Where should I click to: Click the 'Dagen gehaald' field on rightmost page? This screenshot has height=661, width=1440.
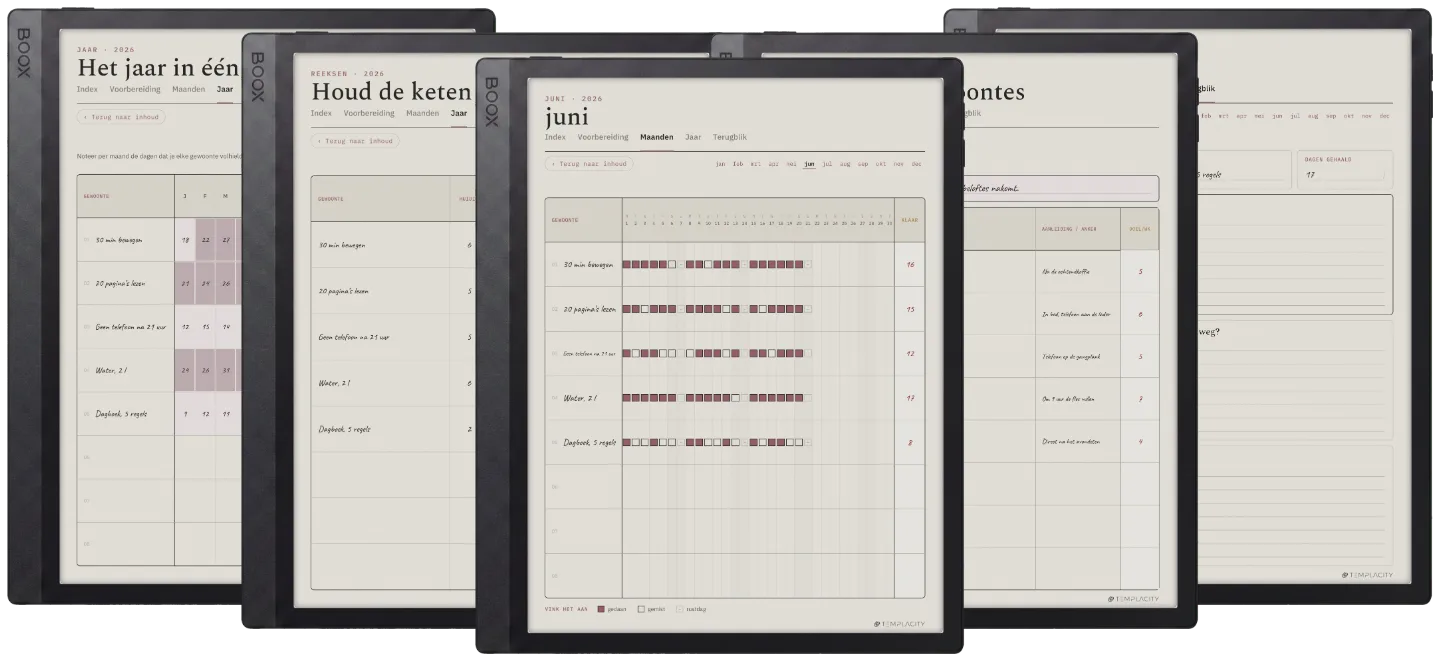point(1344,170)
